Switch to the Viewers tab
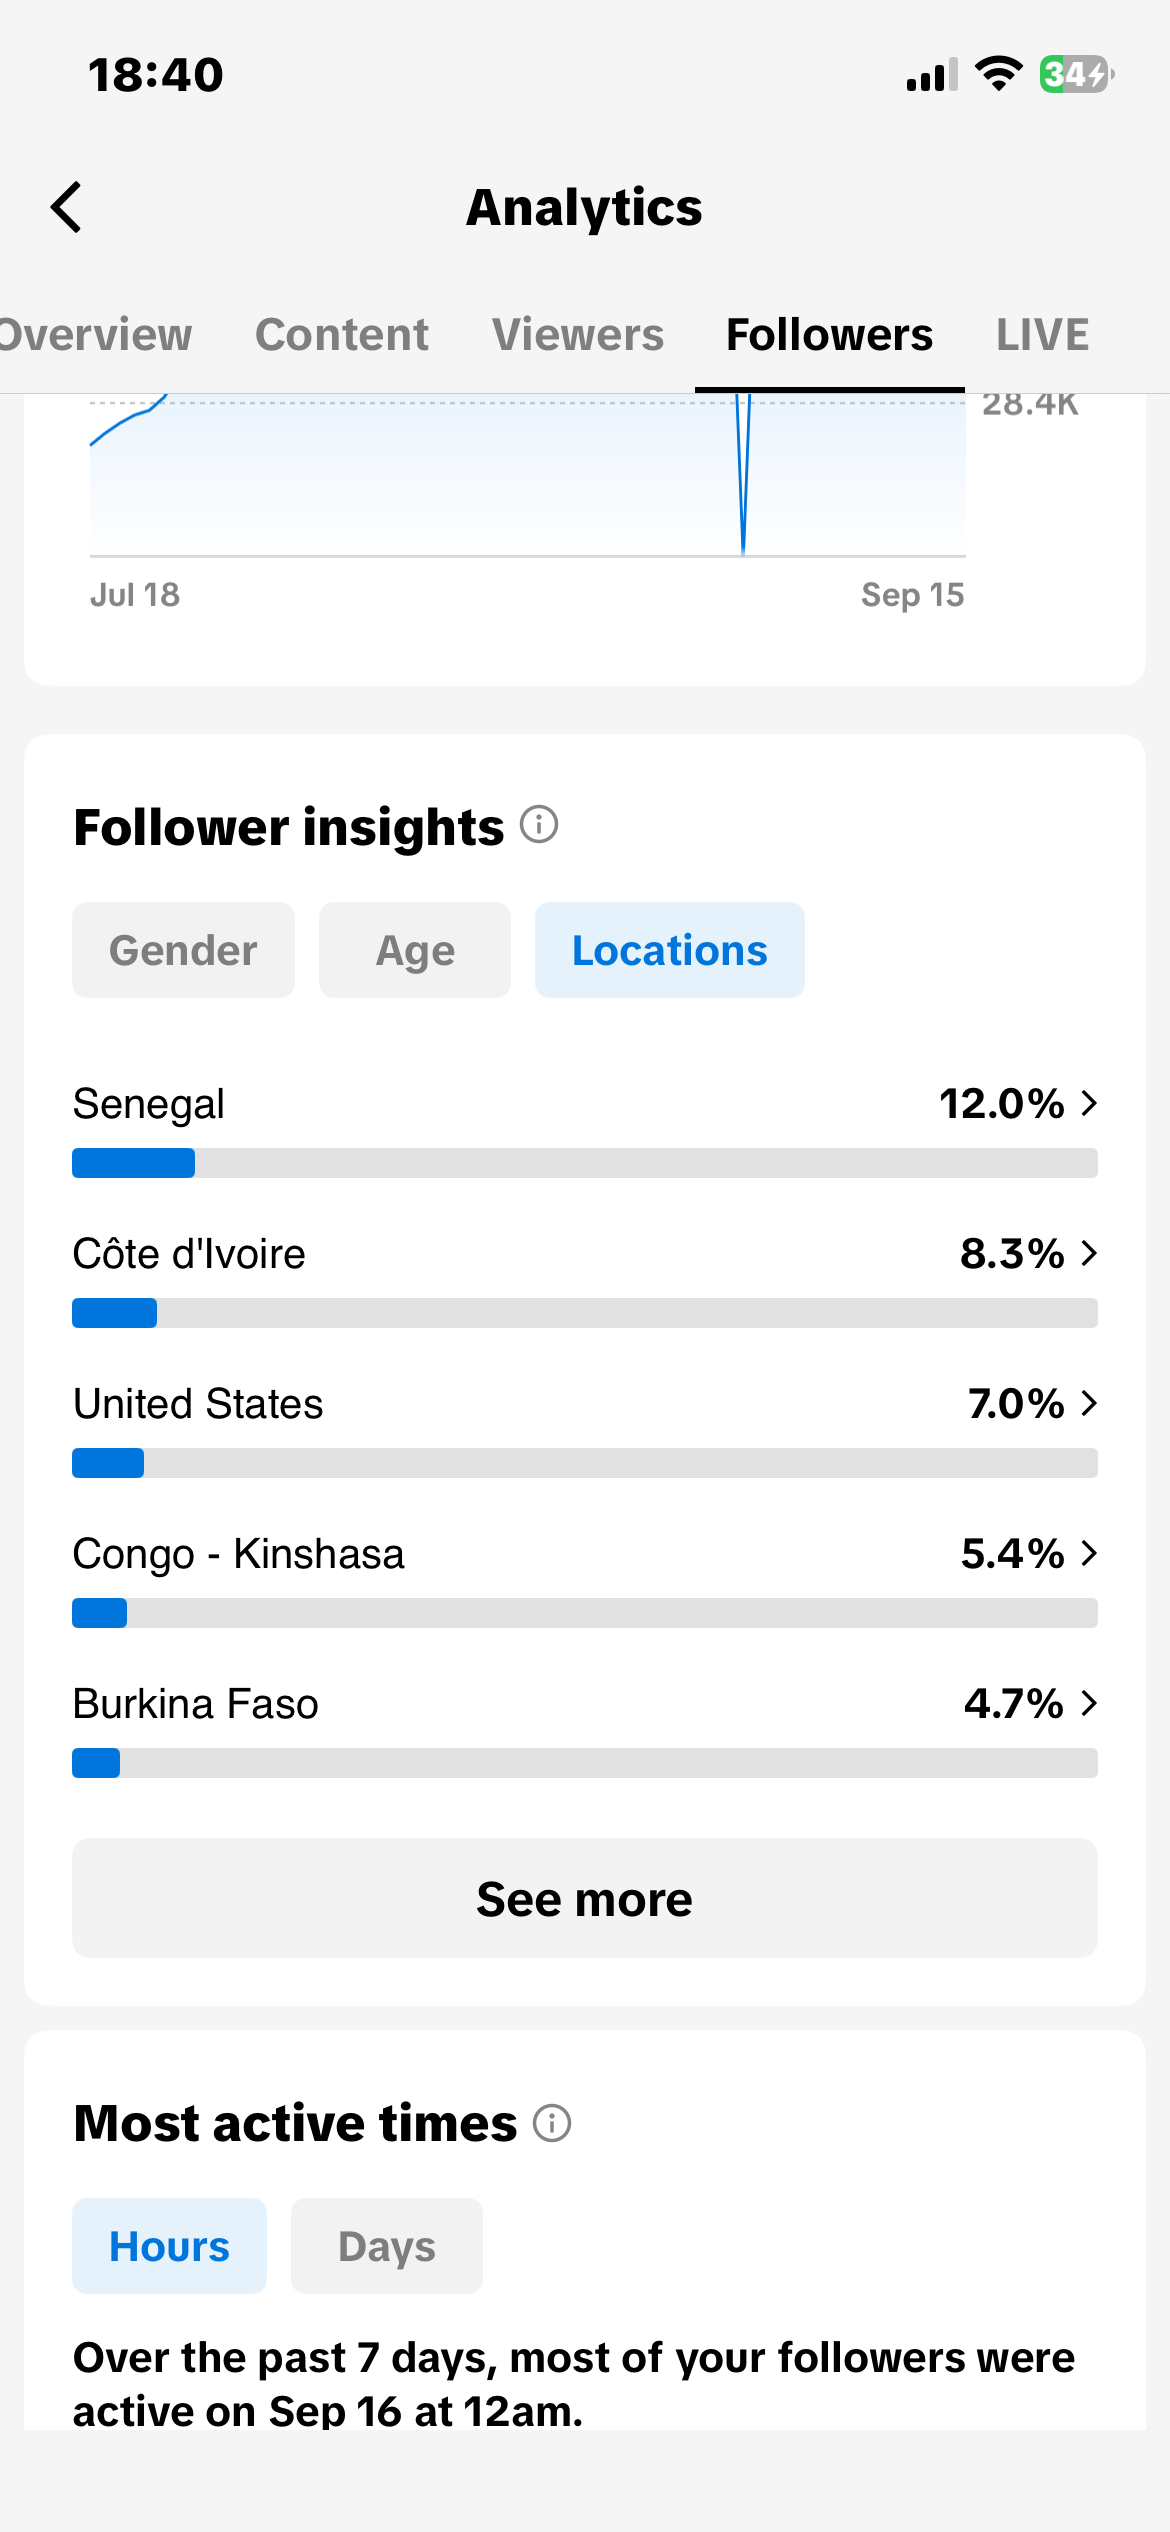This screenshot has width=1170, height=2532. [578, 334]
